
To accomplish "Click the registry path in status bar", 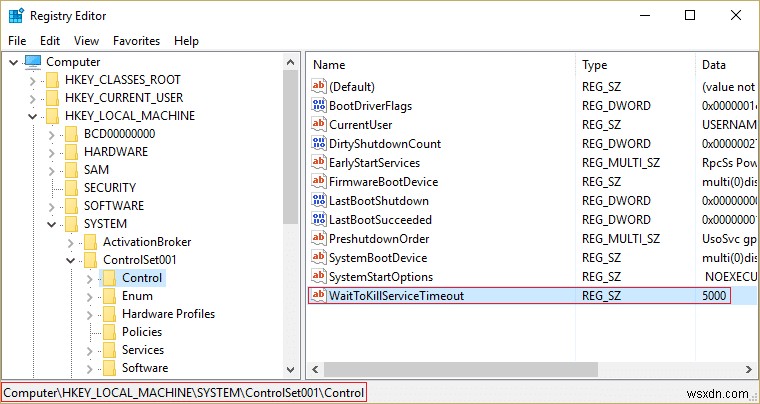I will (184, 392).
